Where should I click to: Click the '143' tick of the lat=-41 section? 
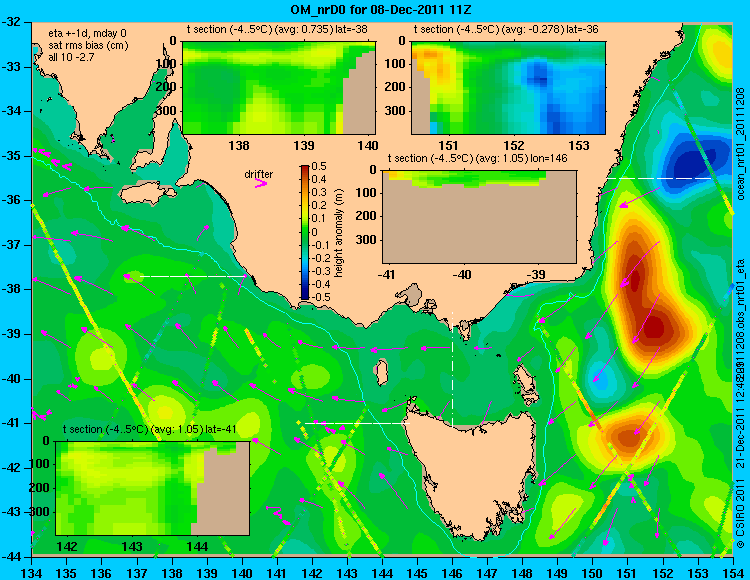[x=132, y=547]
